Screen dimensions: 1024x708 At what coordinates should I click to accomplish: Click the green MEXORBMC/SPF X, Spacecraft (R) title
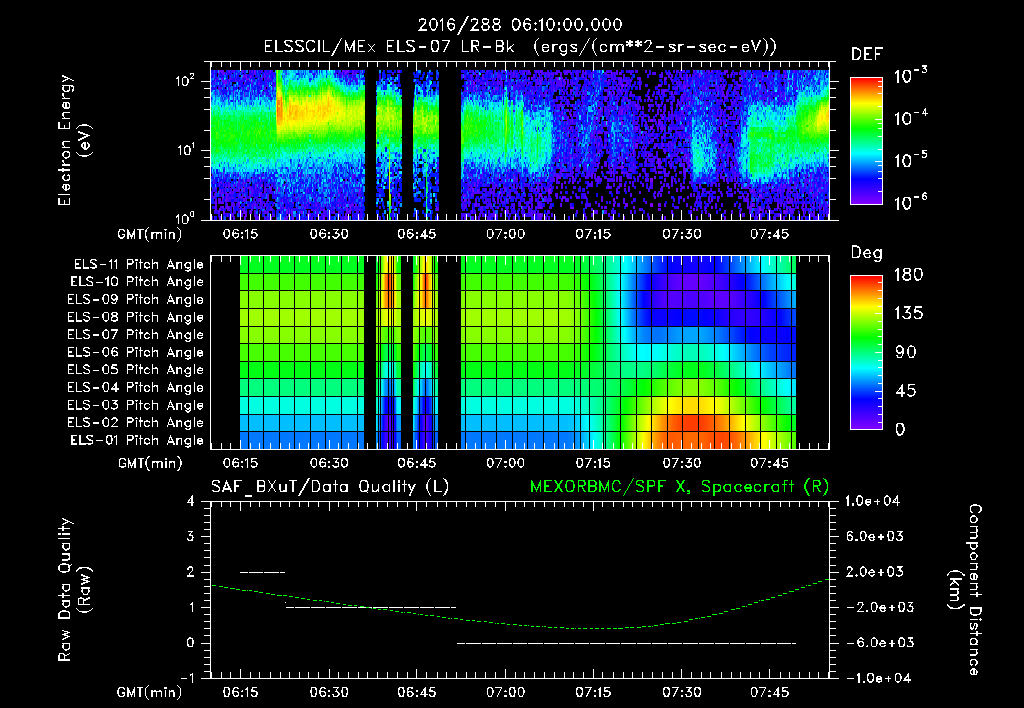(679, 487)
